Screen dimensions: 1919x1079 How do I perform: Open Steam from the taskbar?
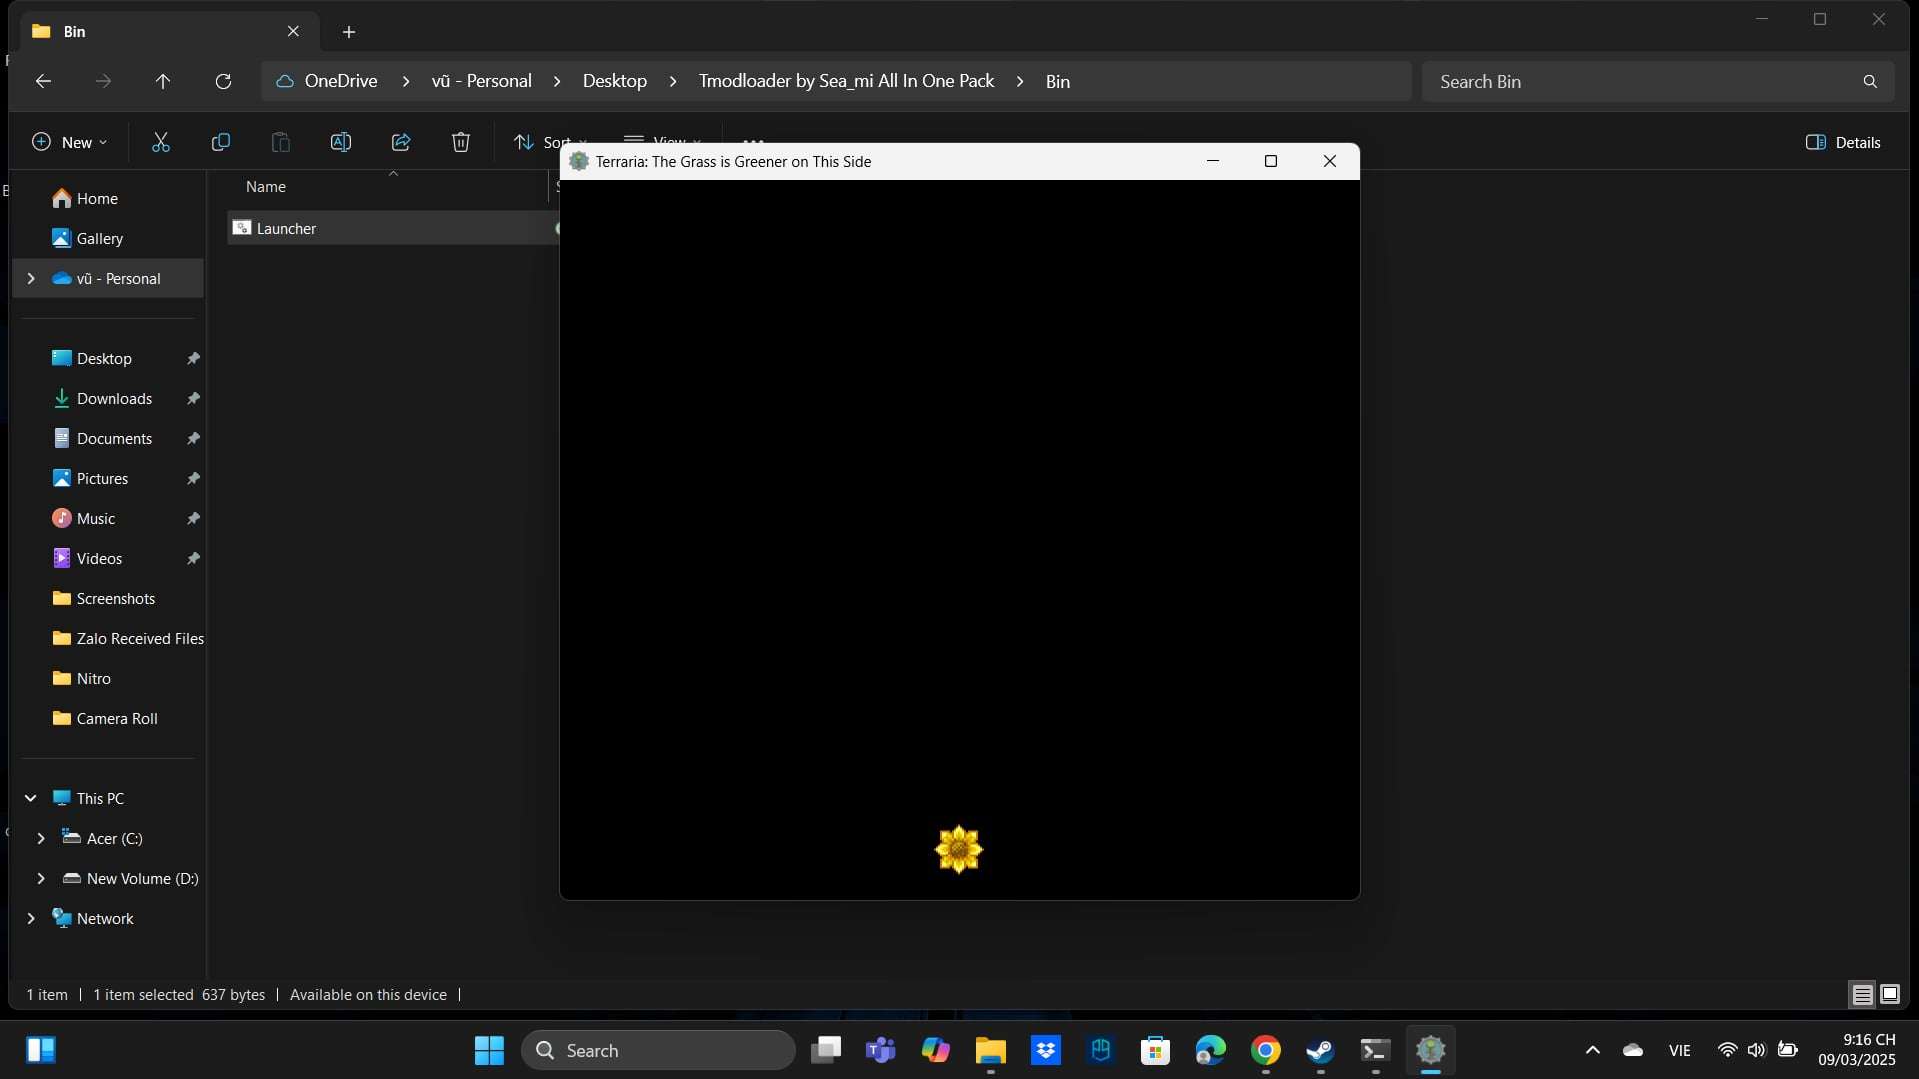1320,1050
